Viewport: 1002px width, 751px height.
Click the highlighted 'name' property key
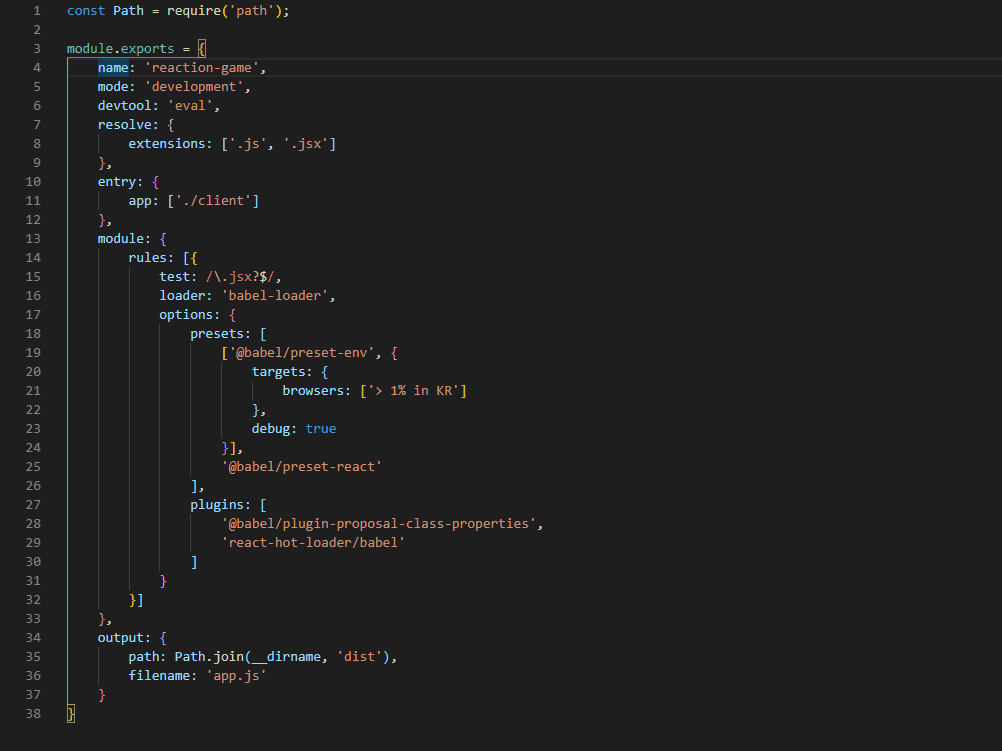coord(113,68)
